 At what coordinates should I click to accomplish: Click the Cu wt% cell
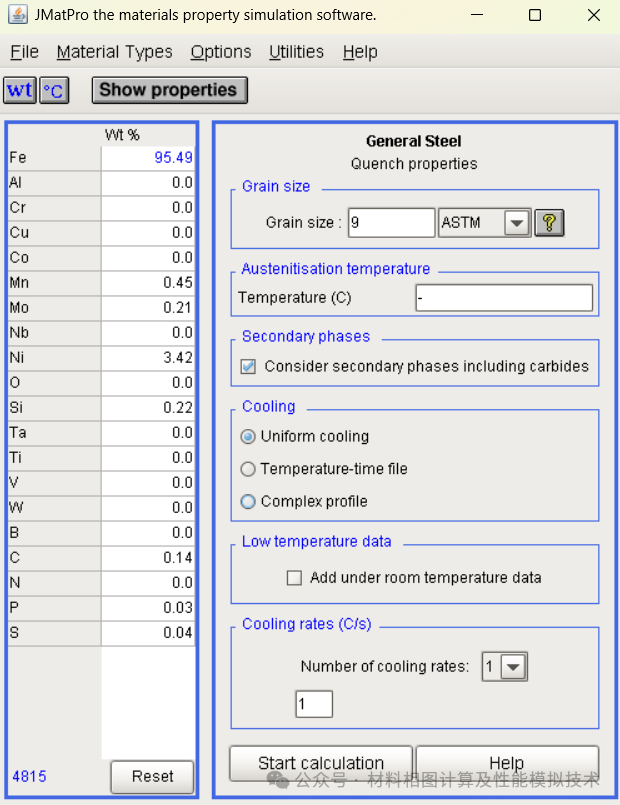[x=148, y=233]
